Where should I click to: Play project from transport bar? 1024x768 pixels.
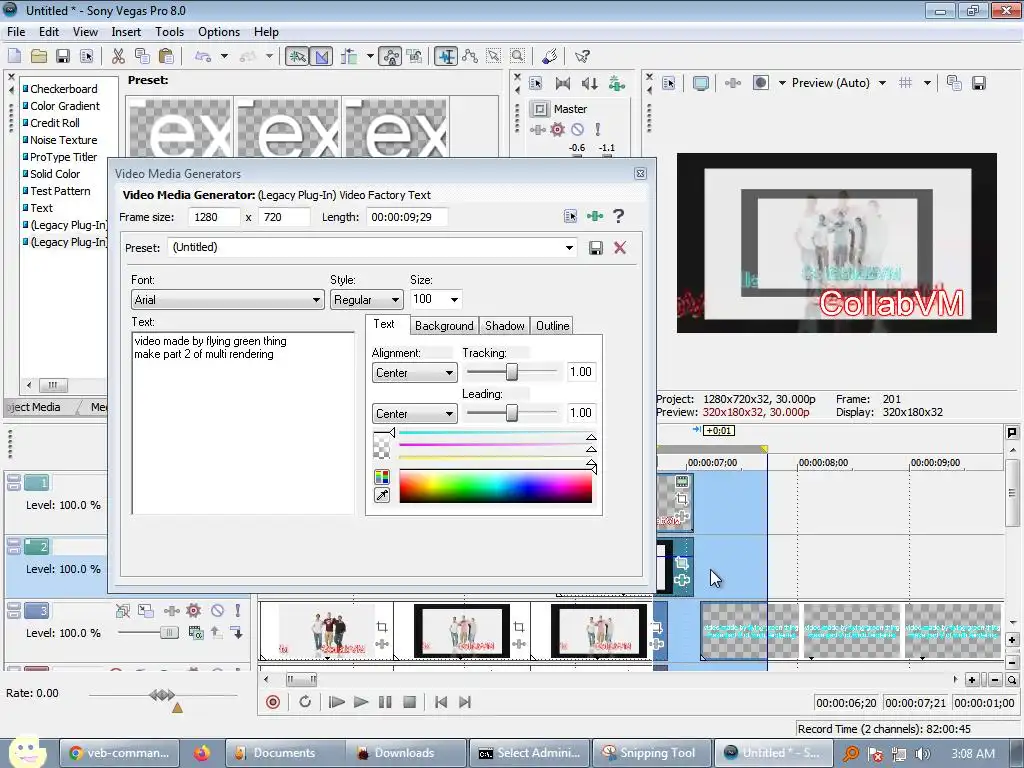[x=360, y=702]
